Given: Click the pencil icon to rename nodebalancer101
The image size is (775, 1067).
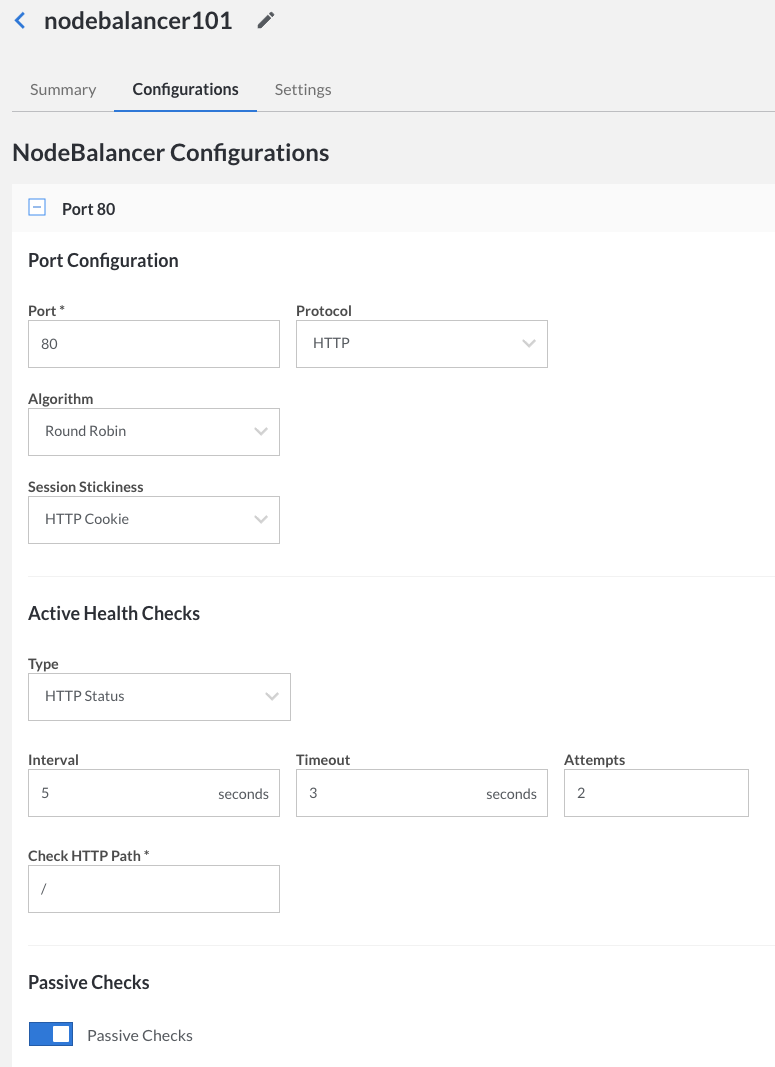Looking at the screenshot, I should tap(265, 19).
